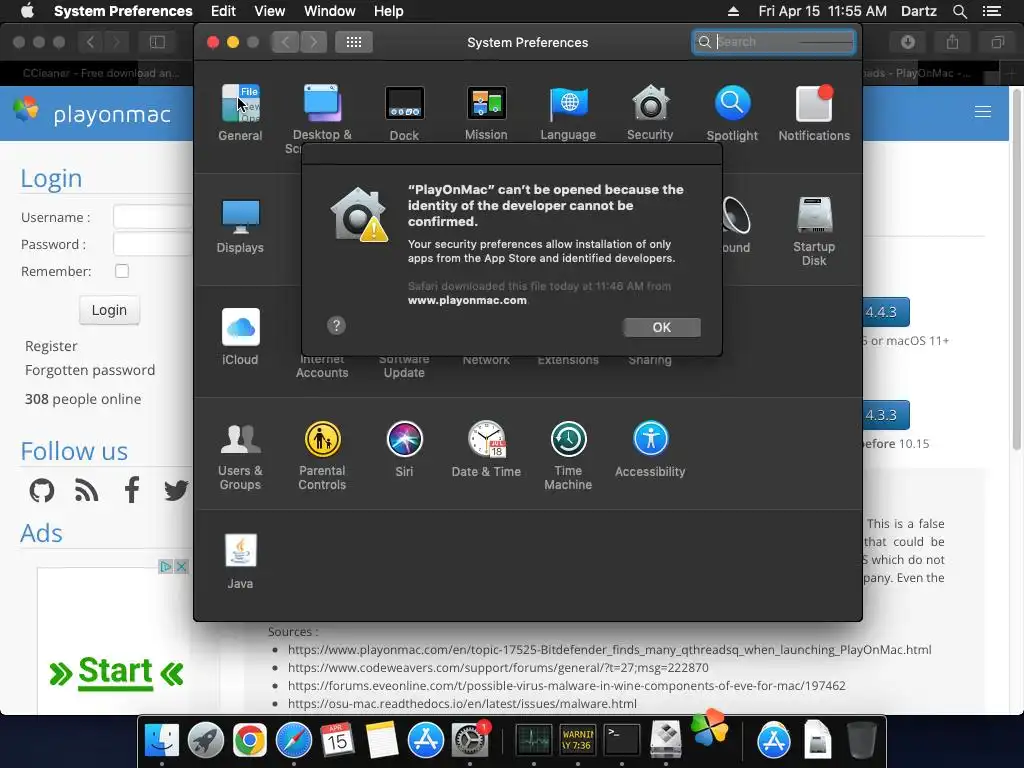Click the help question mark in dialog
This screenshot has height=768, width=1024.
tap(336, 325)
